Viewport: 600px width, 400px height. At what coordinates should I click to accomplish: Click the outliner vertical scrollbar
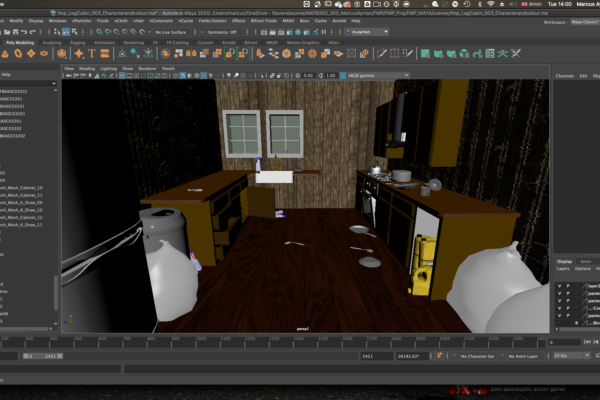click(56, 293)
